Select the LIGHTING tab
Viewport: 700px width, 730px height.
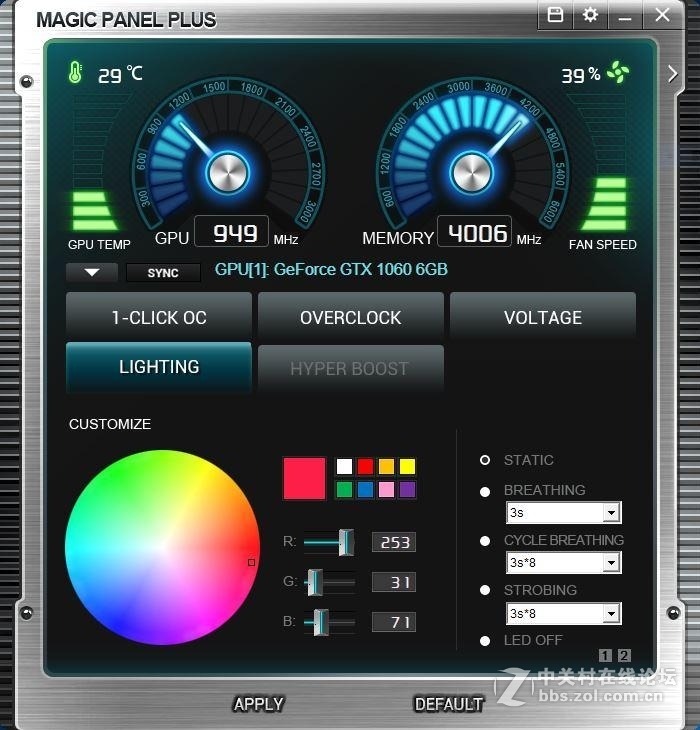pos(159,367)
